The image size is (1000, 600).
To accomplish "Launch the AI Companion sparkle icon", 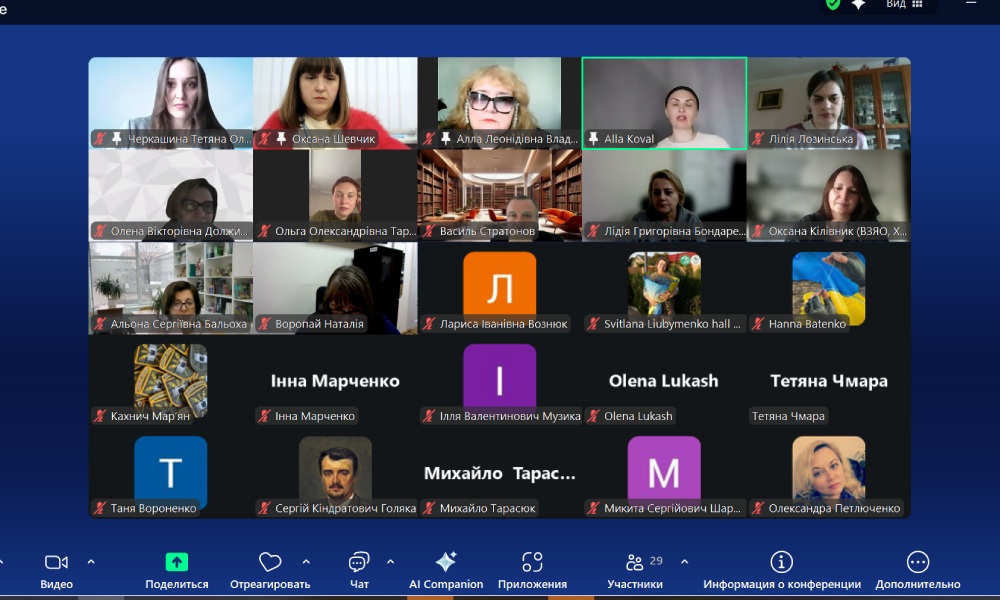I will click(446, 562).
